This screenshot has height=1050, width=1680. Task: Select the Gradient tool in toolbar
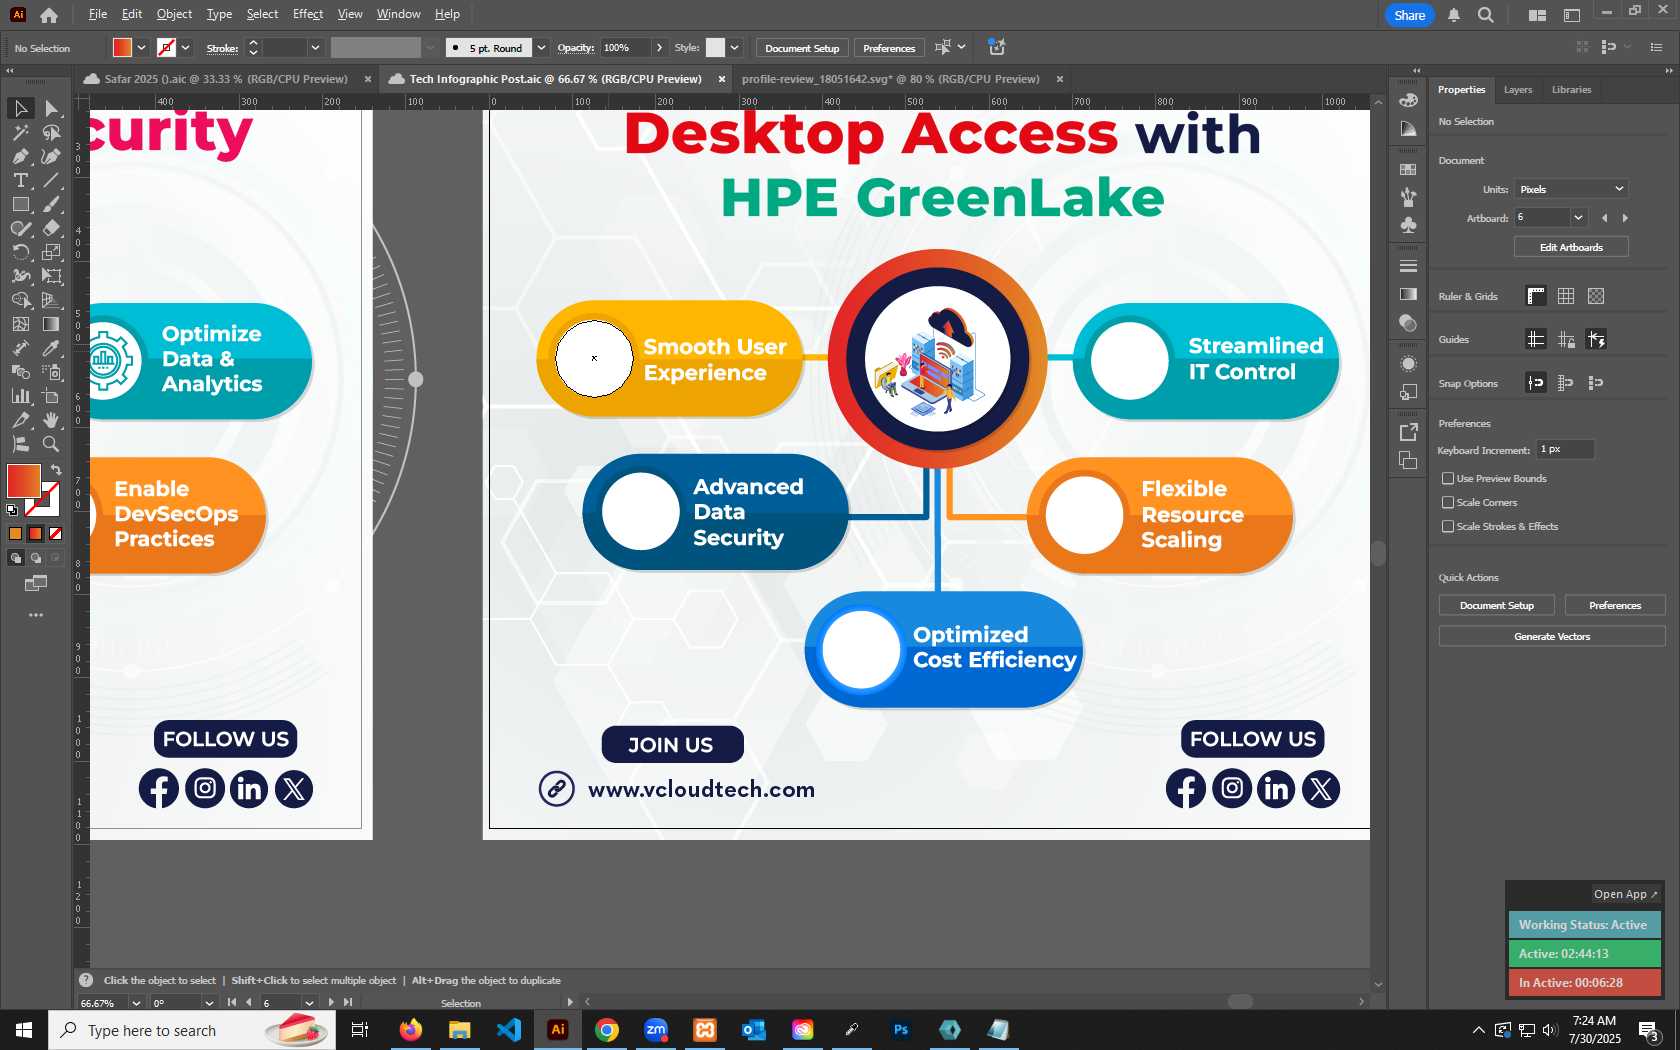pyautogui.click(x=52, y=324)
